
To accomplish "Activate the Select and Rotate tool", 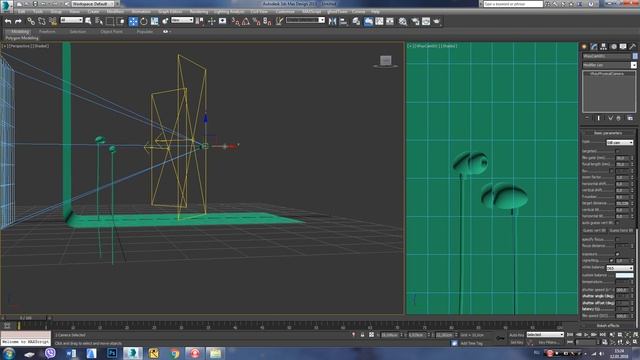I will 144,21.
